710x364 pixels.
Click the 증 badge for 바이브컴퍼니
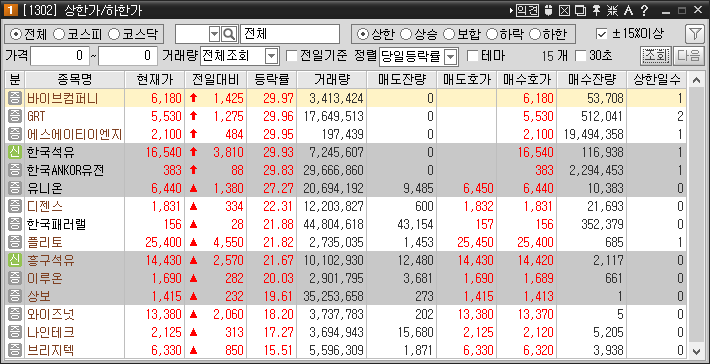pos(15,98)
